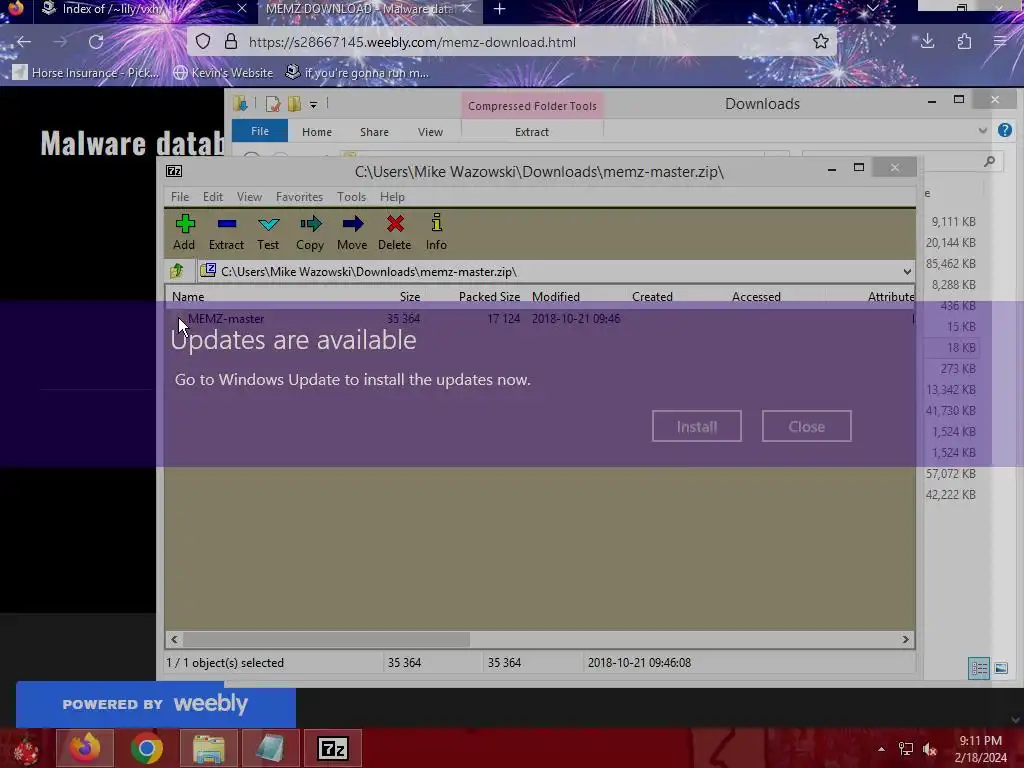Run the Test tool in 7-Zip
Viewport: 1024px width, 768px height.
pyautogui.click(x=268, y=232)
